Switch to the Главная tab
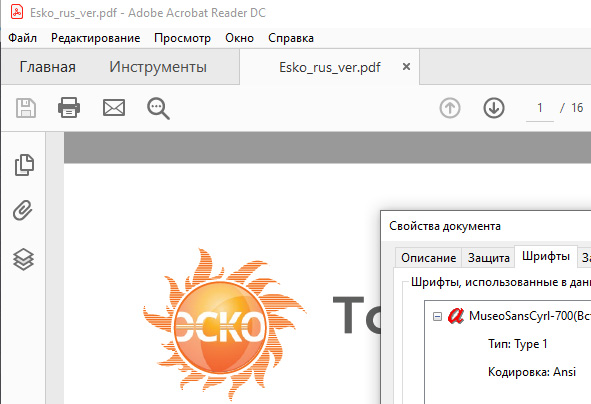591x404 pixels. tap(47, 67)
